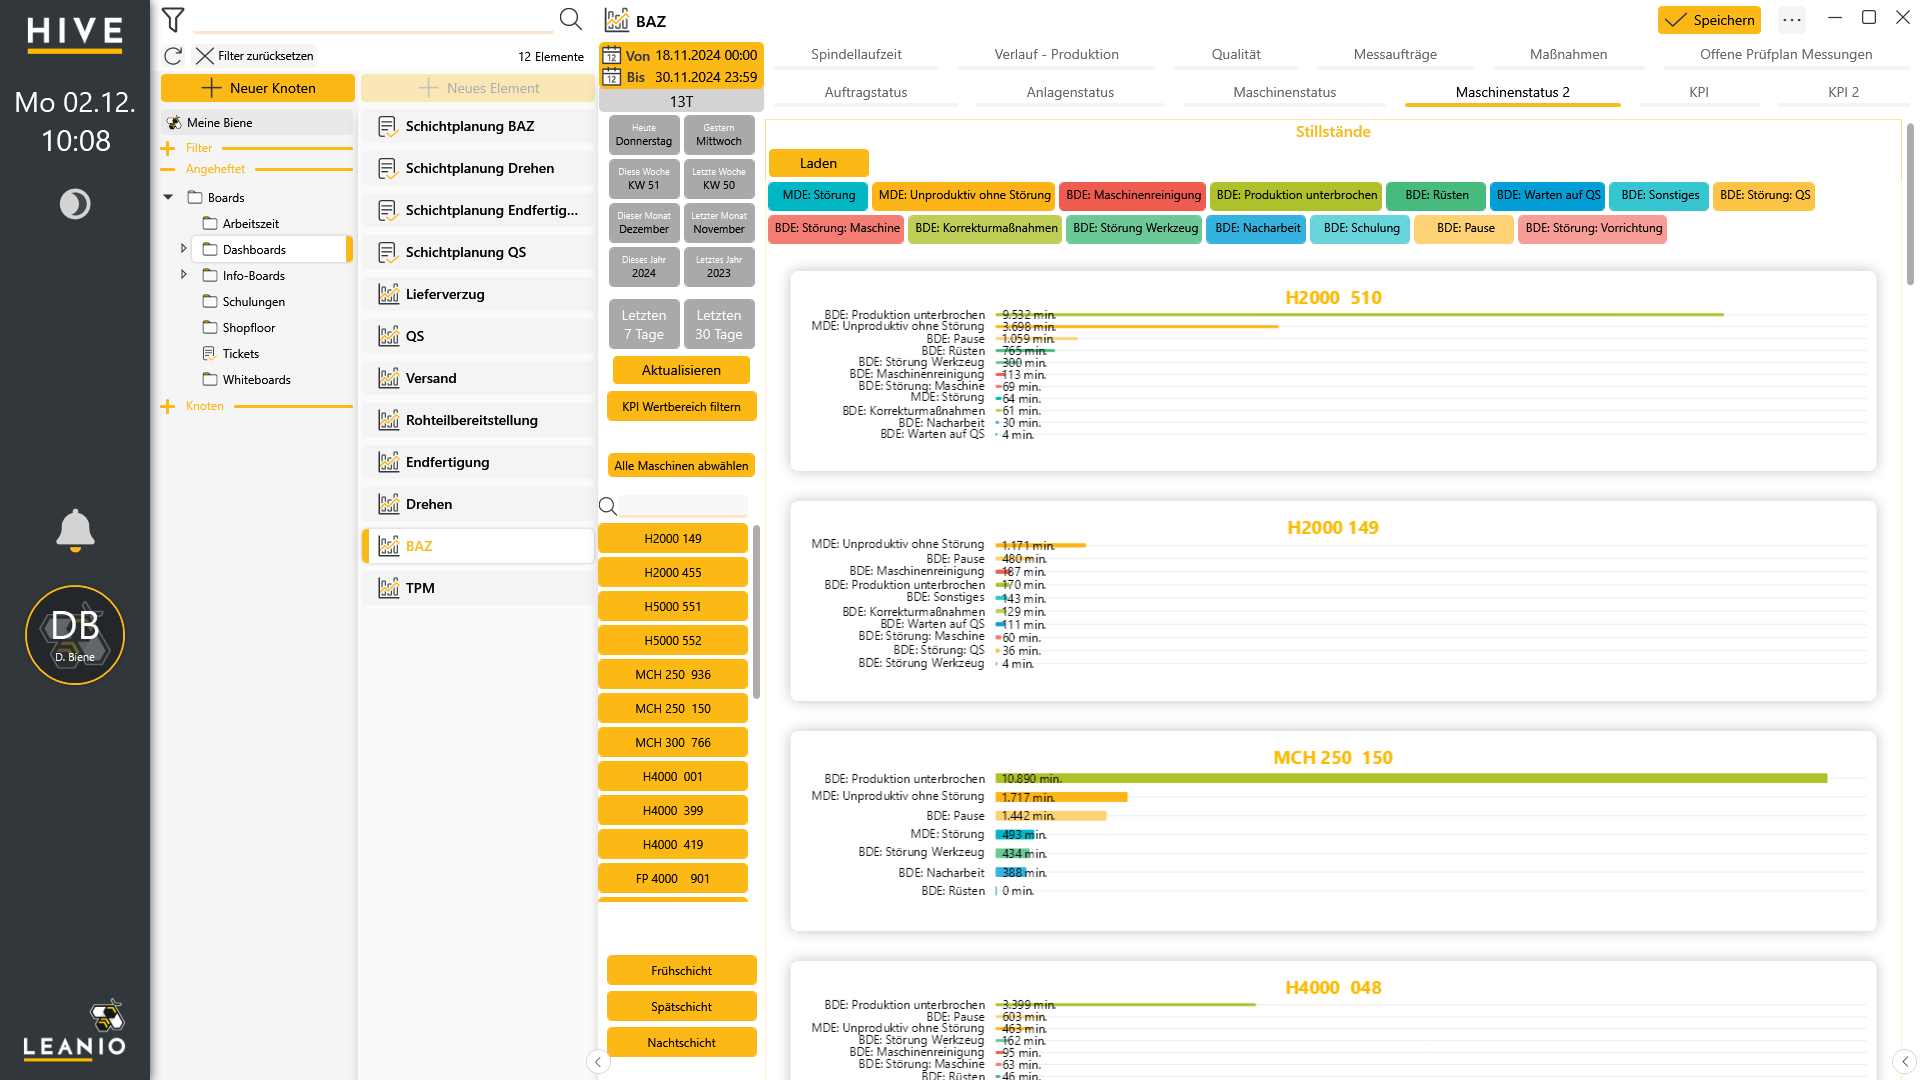Click the Aktualisieren button

click(x=681, y=371)
